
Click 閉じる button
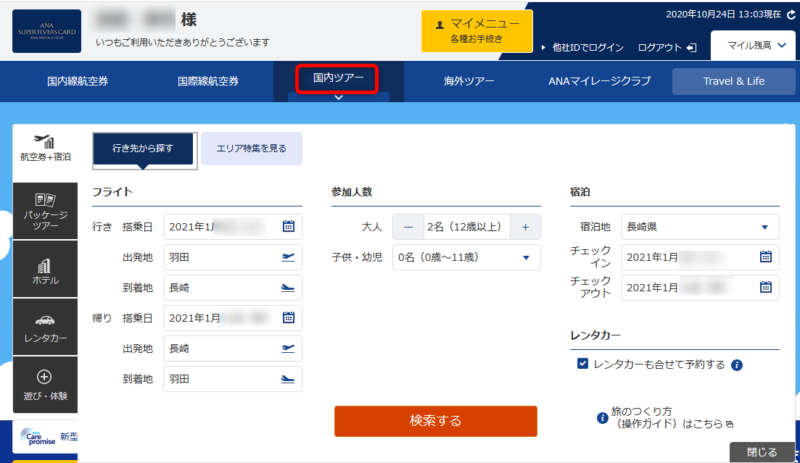pyautogui.click(x=762, y=452)
